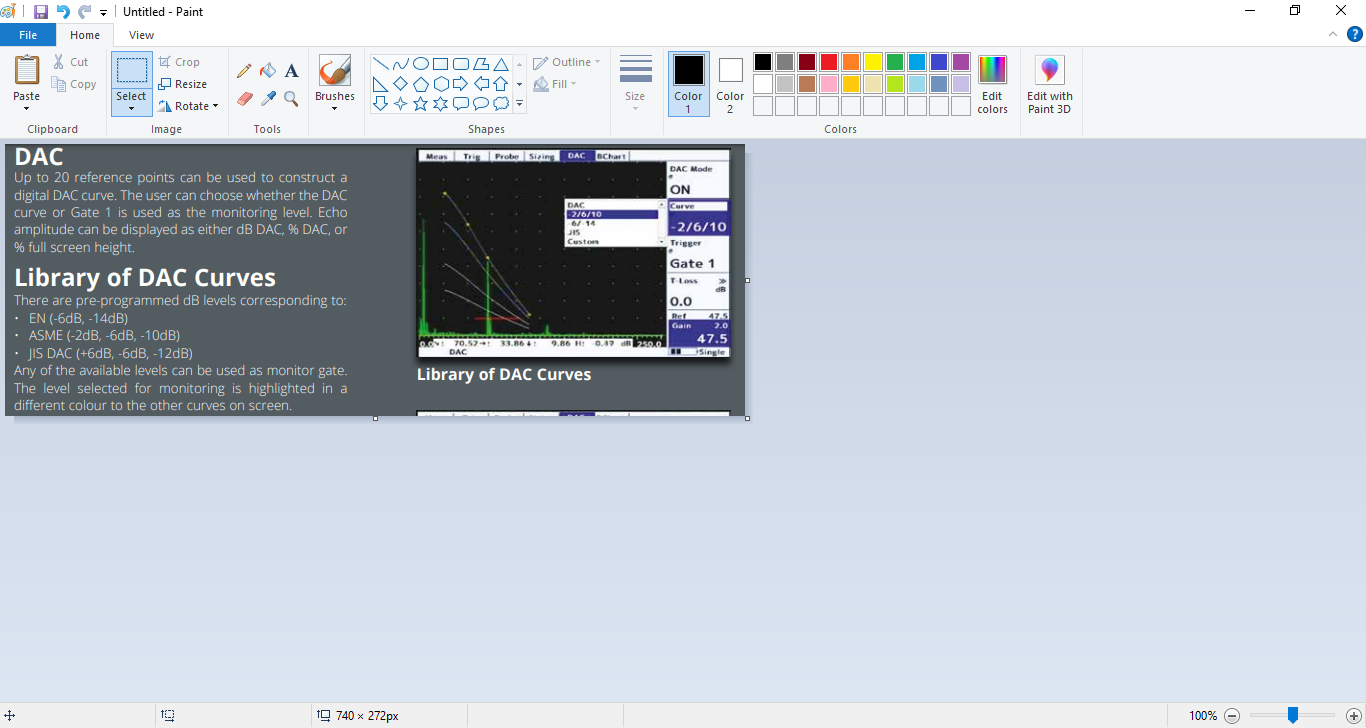The height and width of the screenshot is (728, 1366).
Task: Click the Resize button
Action: pos(182,84)
